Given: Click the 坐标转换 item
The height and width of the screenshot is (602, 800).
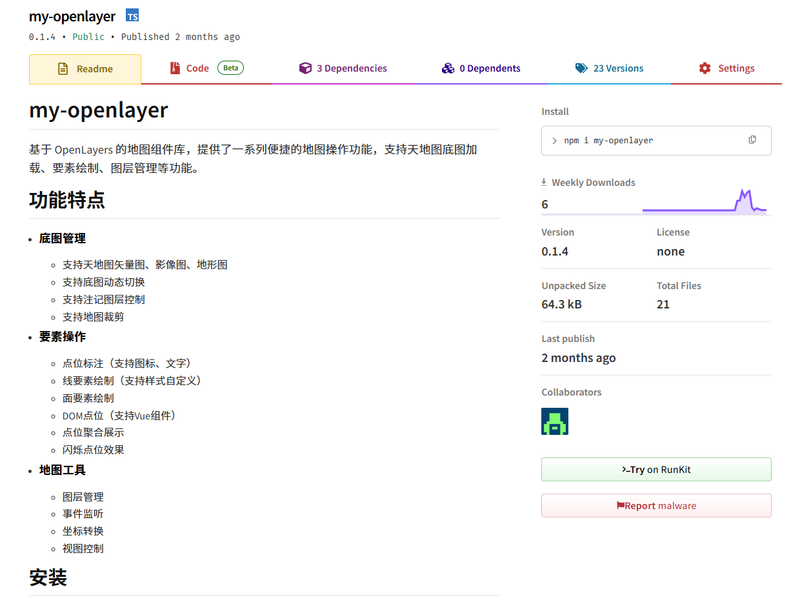Looking at the screenshot, I should 83,531.
